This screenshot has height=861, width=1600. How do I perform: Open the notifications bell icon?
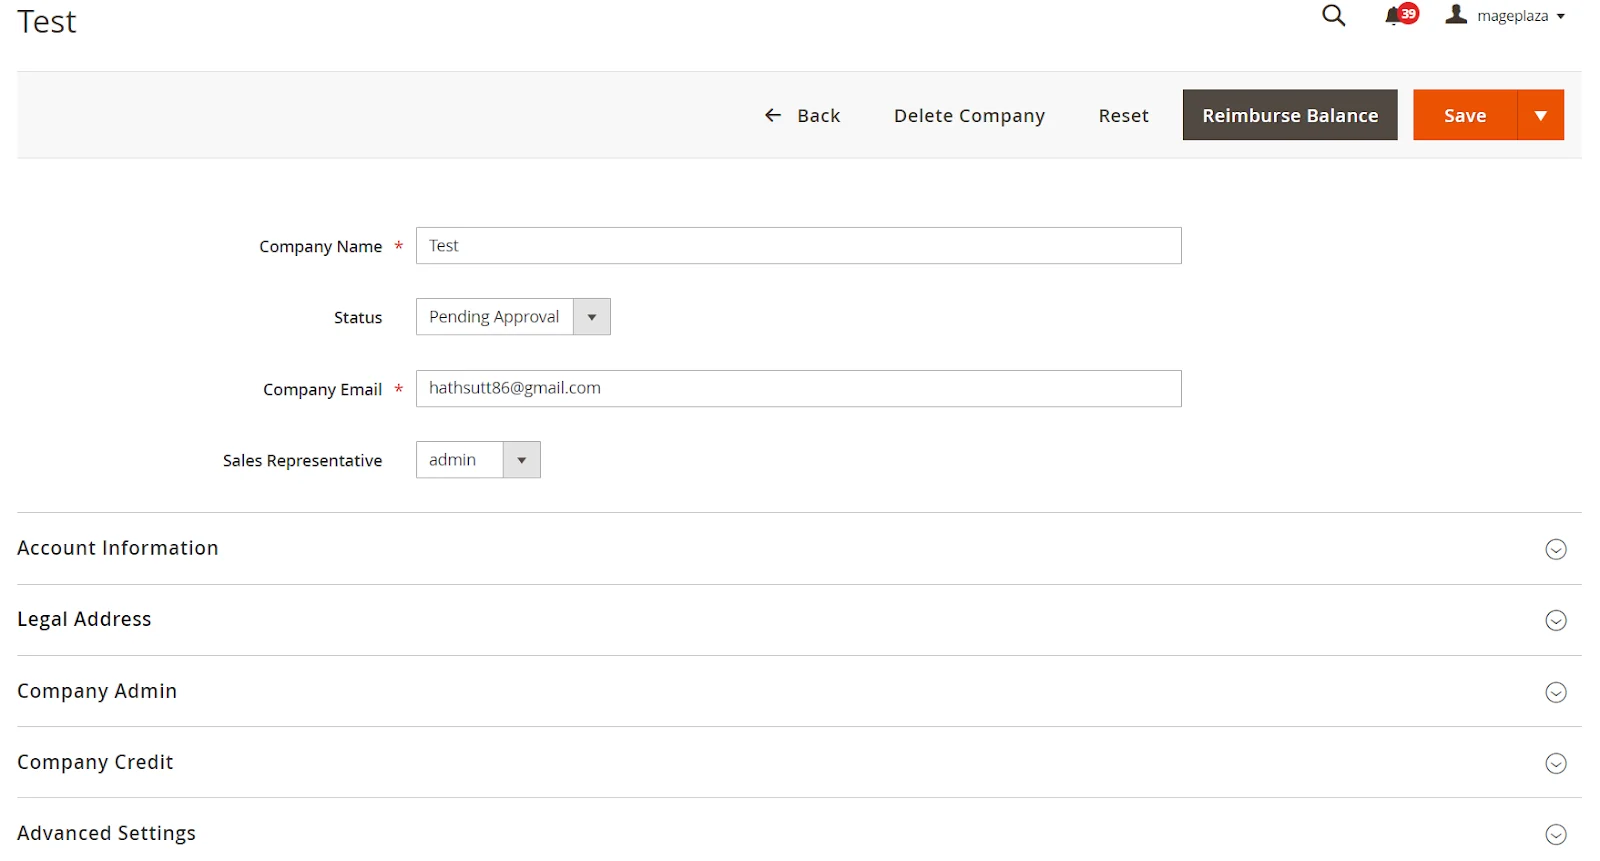pos(1393,16)
